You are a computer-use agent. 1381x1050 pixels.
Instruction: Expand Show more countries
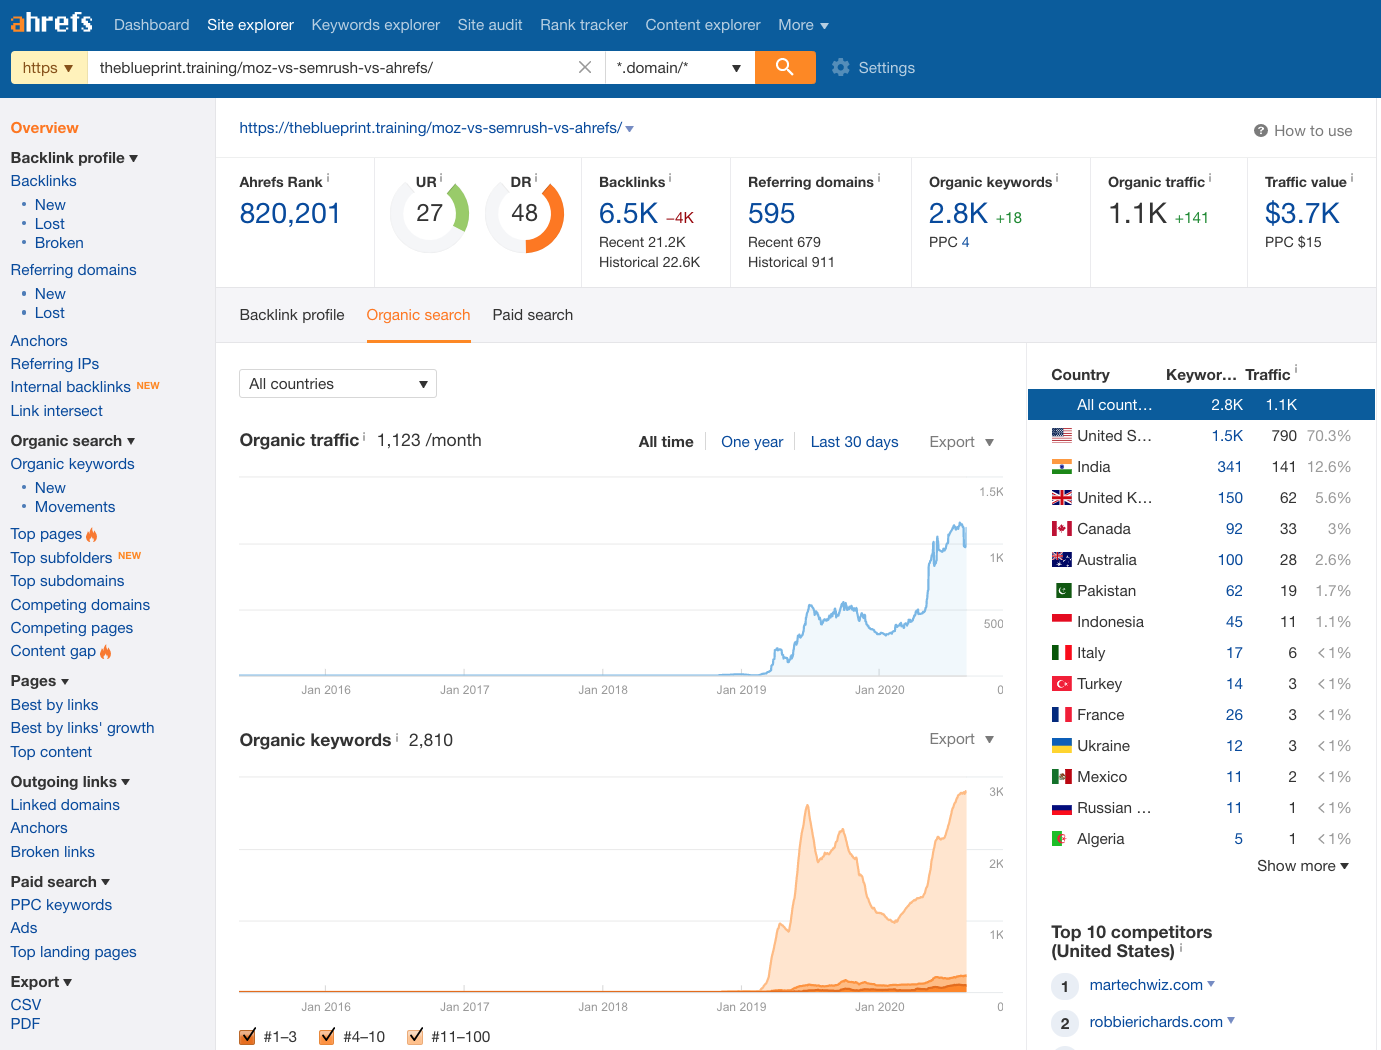click(x=1303, y=866)
